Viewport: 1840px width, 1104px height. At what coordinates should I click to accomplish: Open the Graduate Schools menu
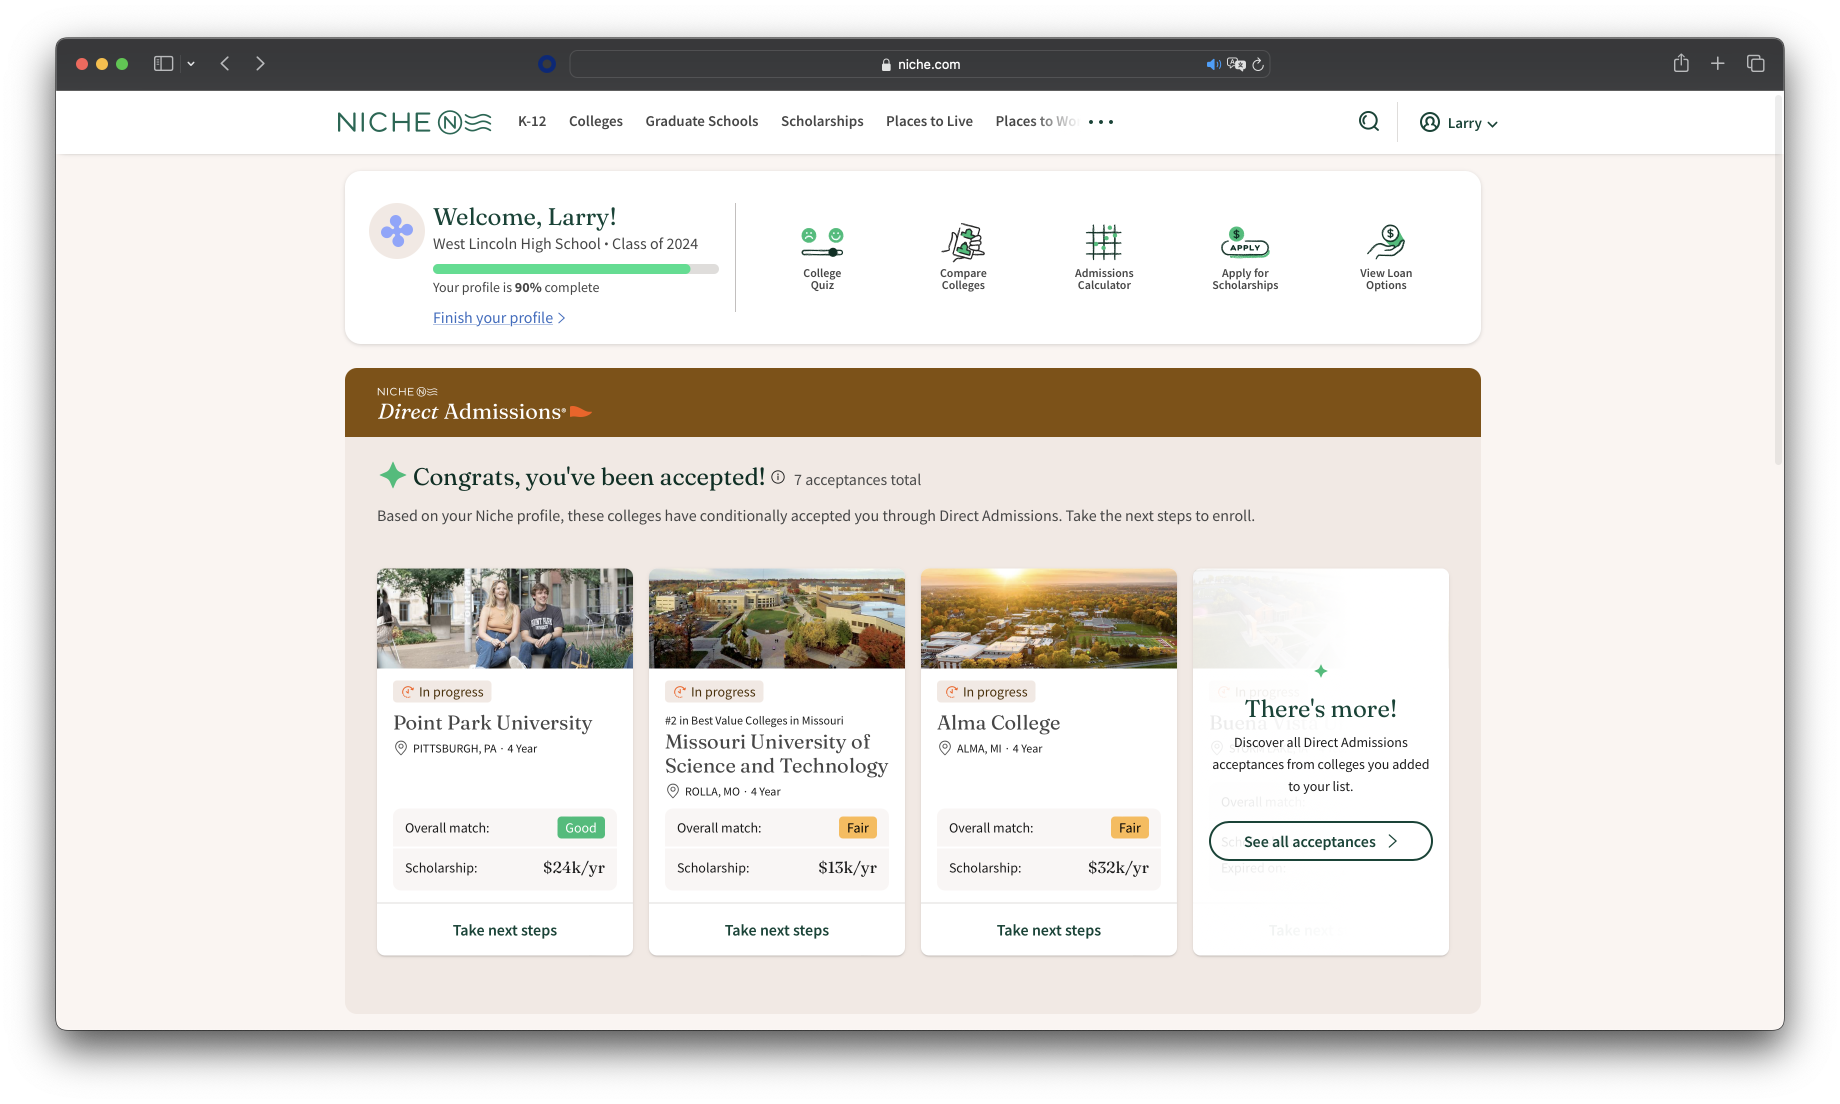click(x=702, y=121)
